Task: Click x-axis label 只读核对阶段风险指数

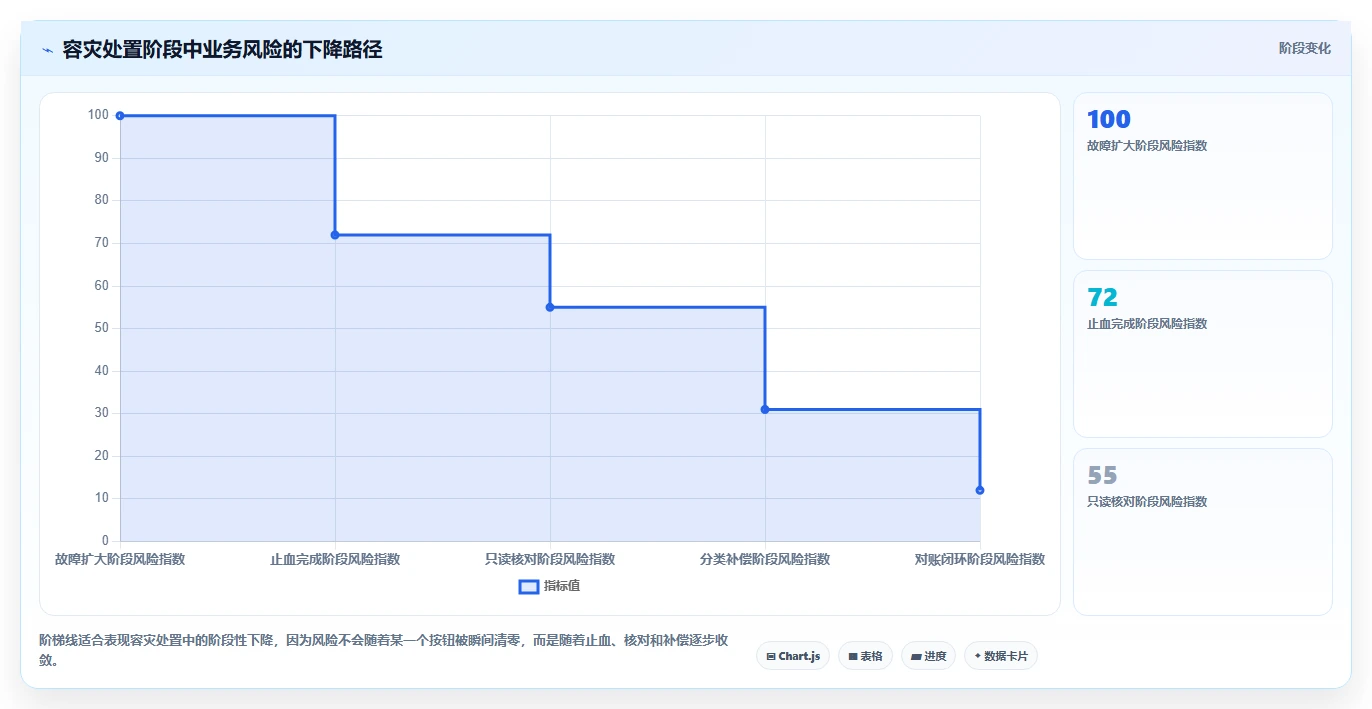Action: click(x=550, y=559)
